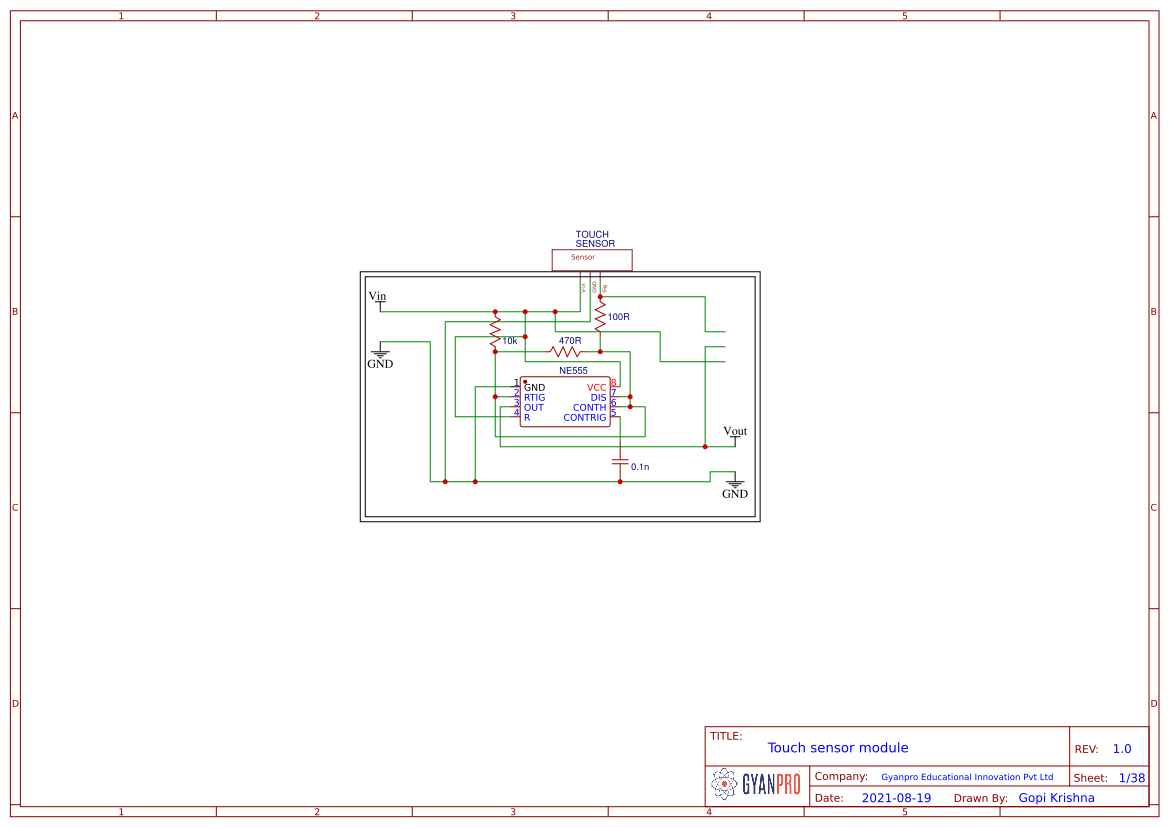Select the 0.1n capacitor symbol
This screenshot has width=1169, height=827.
(x=620, y=462)
